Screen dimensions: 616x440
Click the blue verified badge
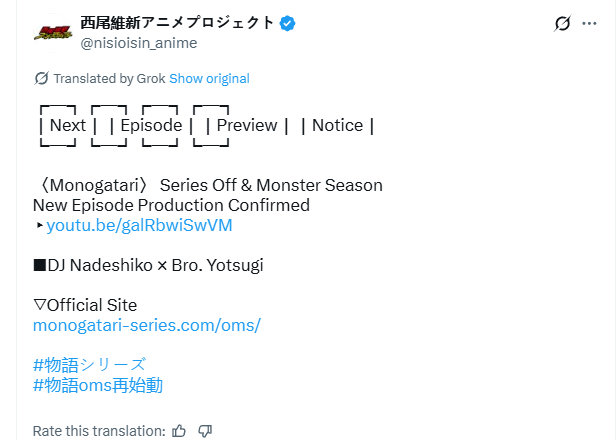pyautogui.click(x=288, y=23)
